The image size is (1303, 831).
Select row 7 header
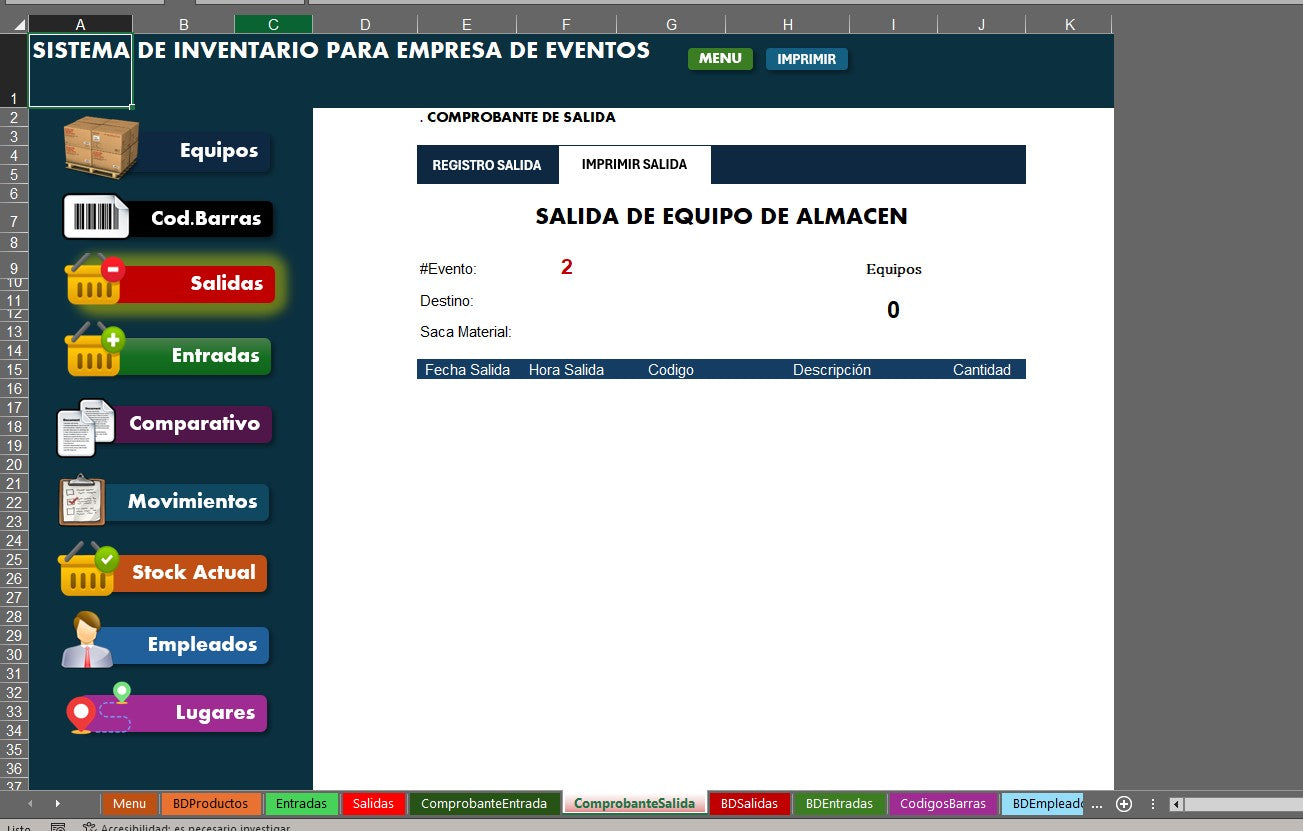pyautogui.click(x=14, y=219)
